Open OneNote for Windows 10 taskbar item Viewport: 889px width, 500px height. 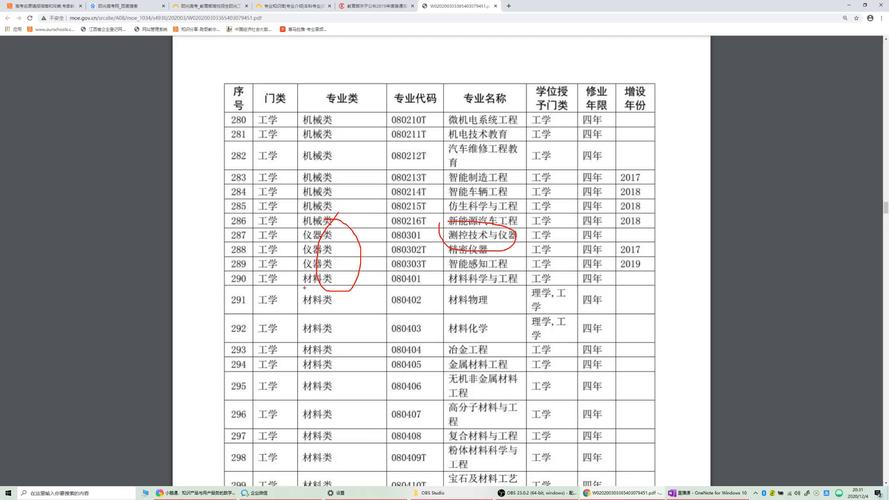coord(708,493)
